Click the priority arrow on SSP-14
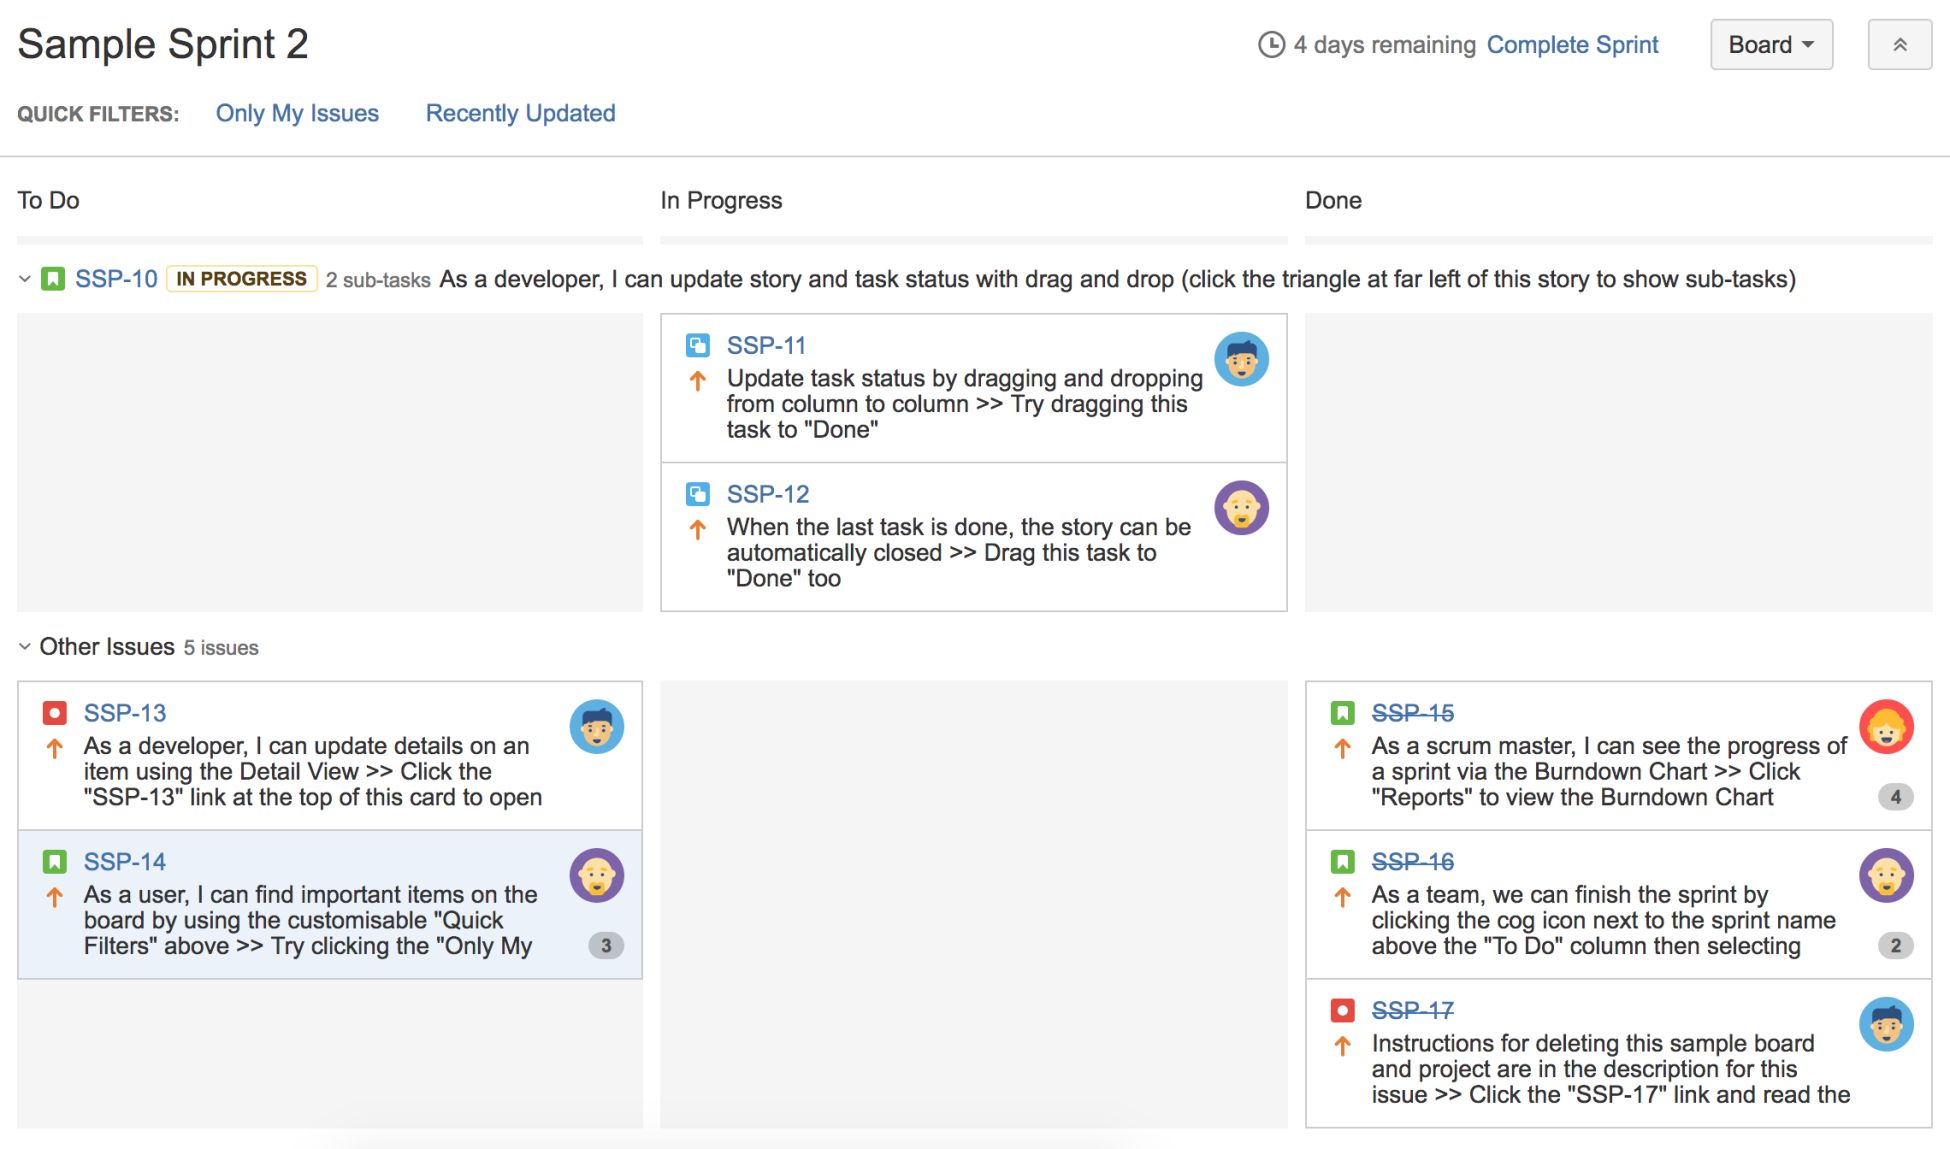Screen dimensions: 1950x1149 pyautogui.click(x=54, y=897)
